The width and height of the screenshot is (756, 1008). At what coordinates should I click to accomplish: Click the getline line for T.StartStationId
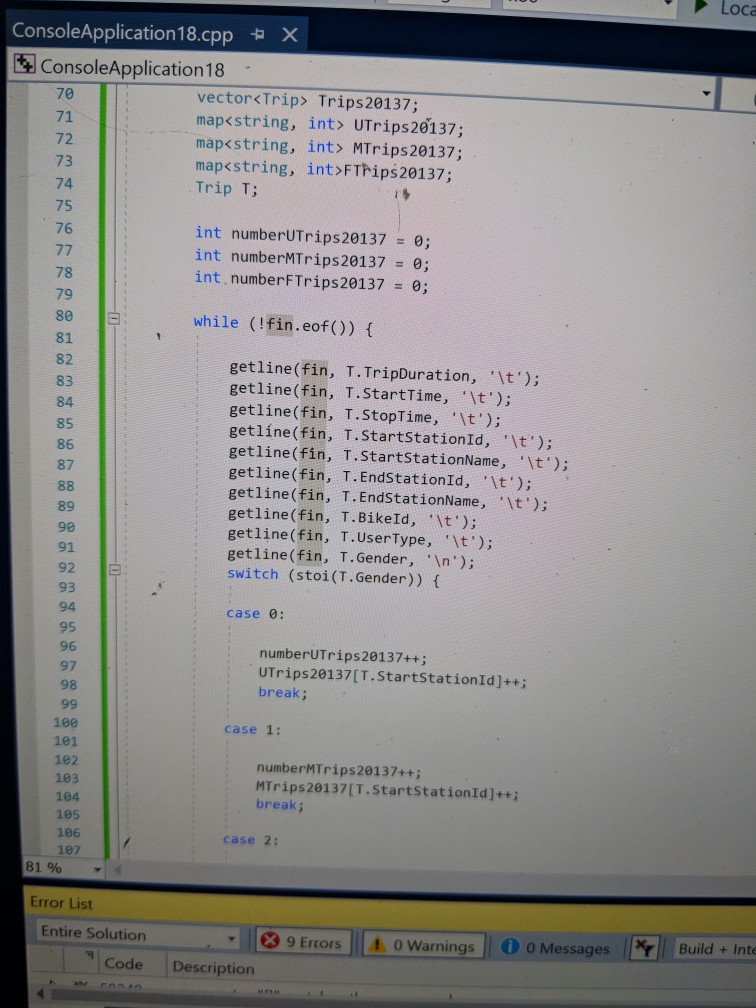click(390, 436)
